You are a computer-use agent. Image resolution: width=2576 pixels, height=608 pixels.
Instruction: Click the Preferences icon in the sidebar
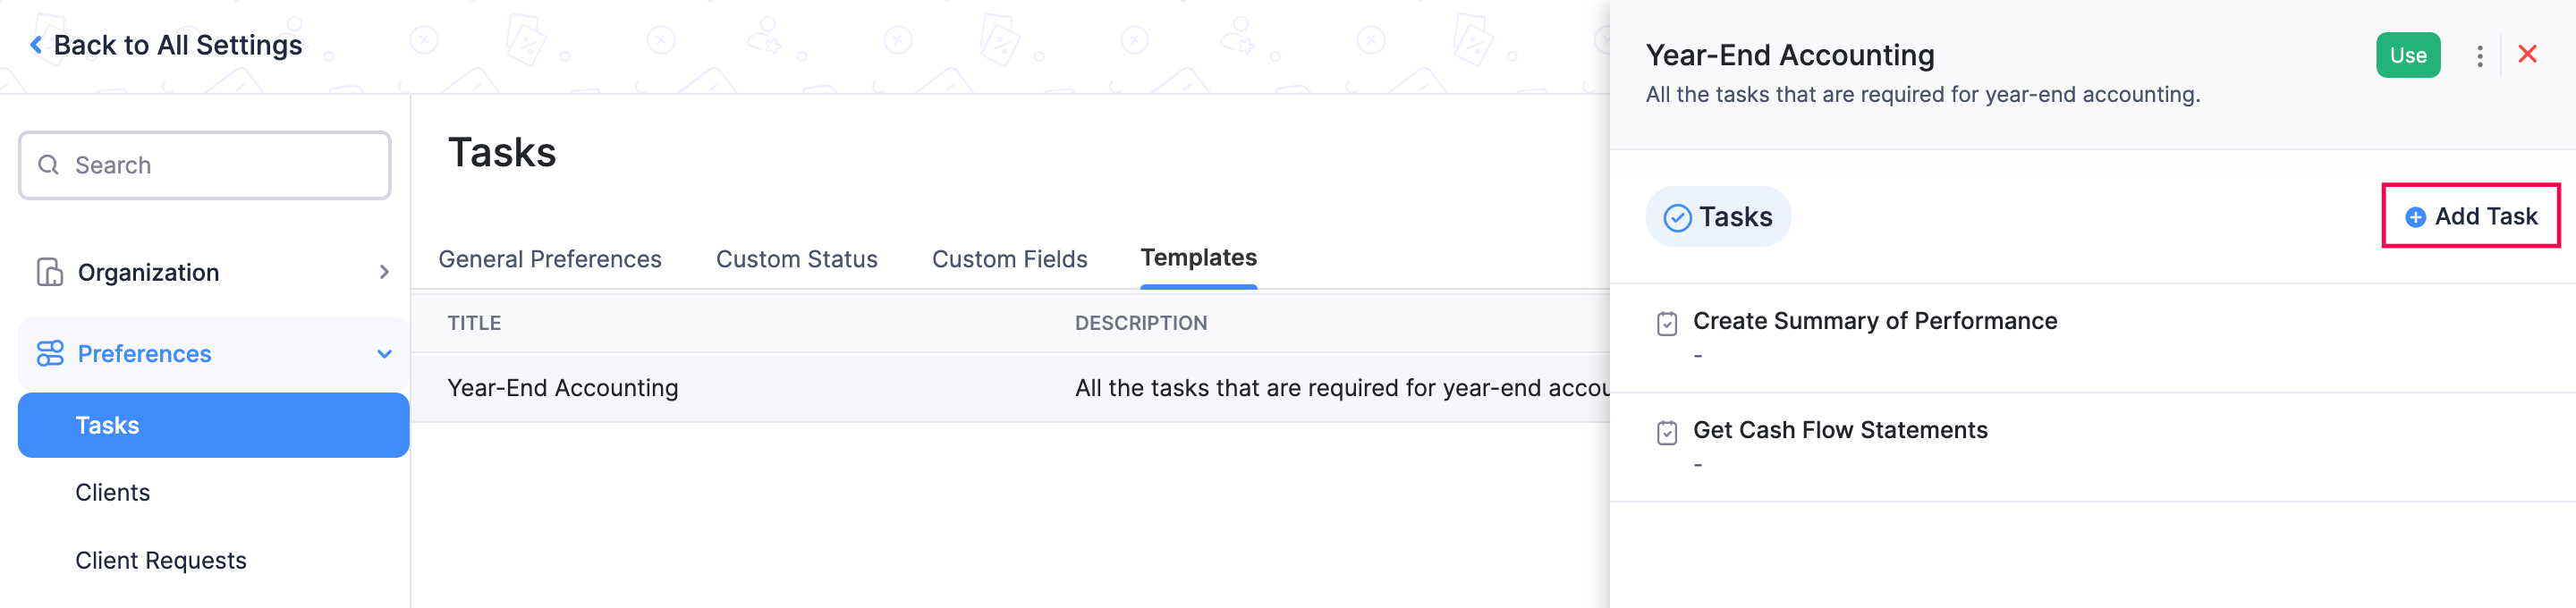point(49,353)
